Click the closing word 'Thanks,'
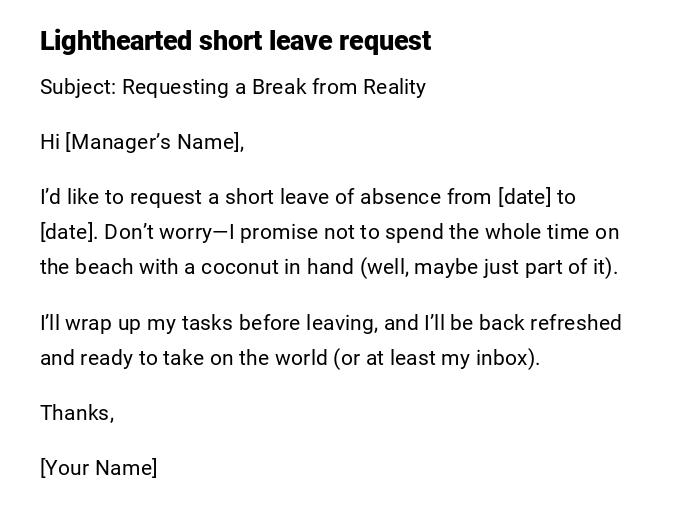 77,413
